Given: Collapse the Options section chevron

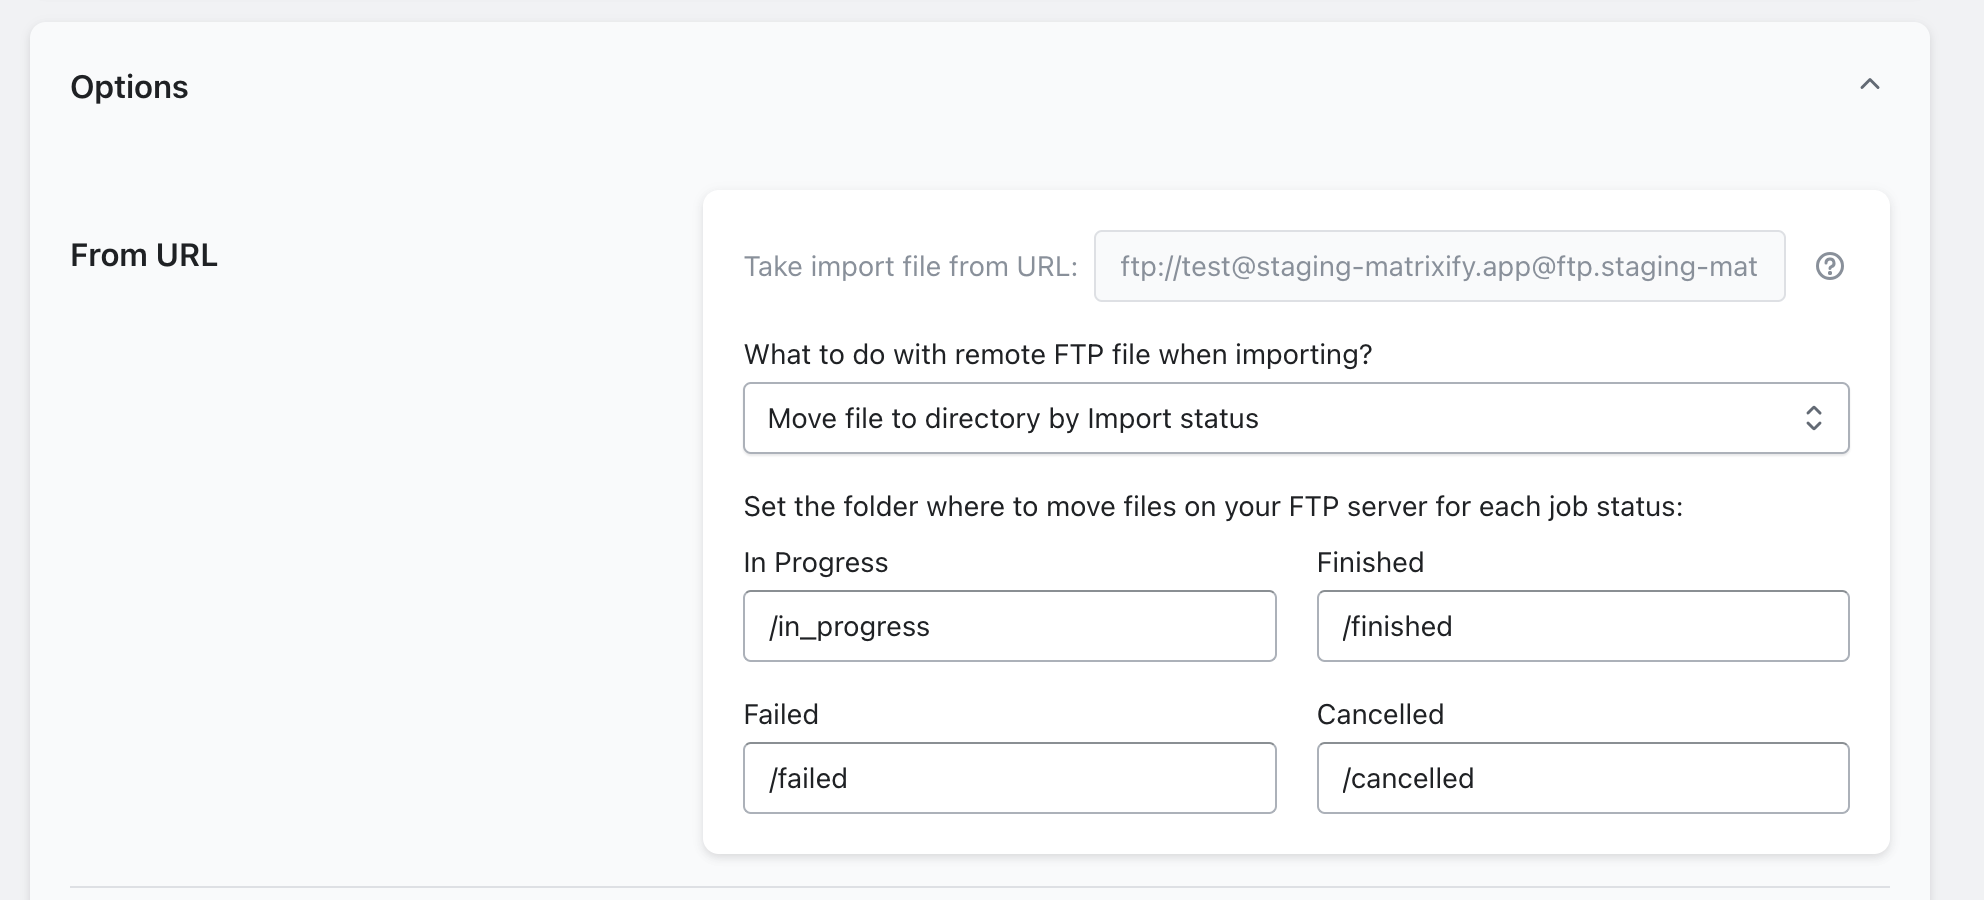Looking at the screenshot, I should [x=1869, y=85].
